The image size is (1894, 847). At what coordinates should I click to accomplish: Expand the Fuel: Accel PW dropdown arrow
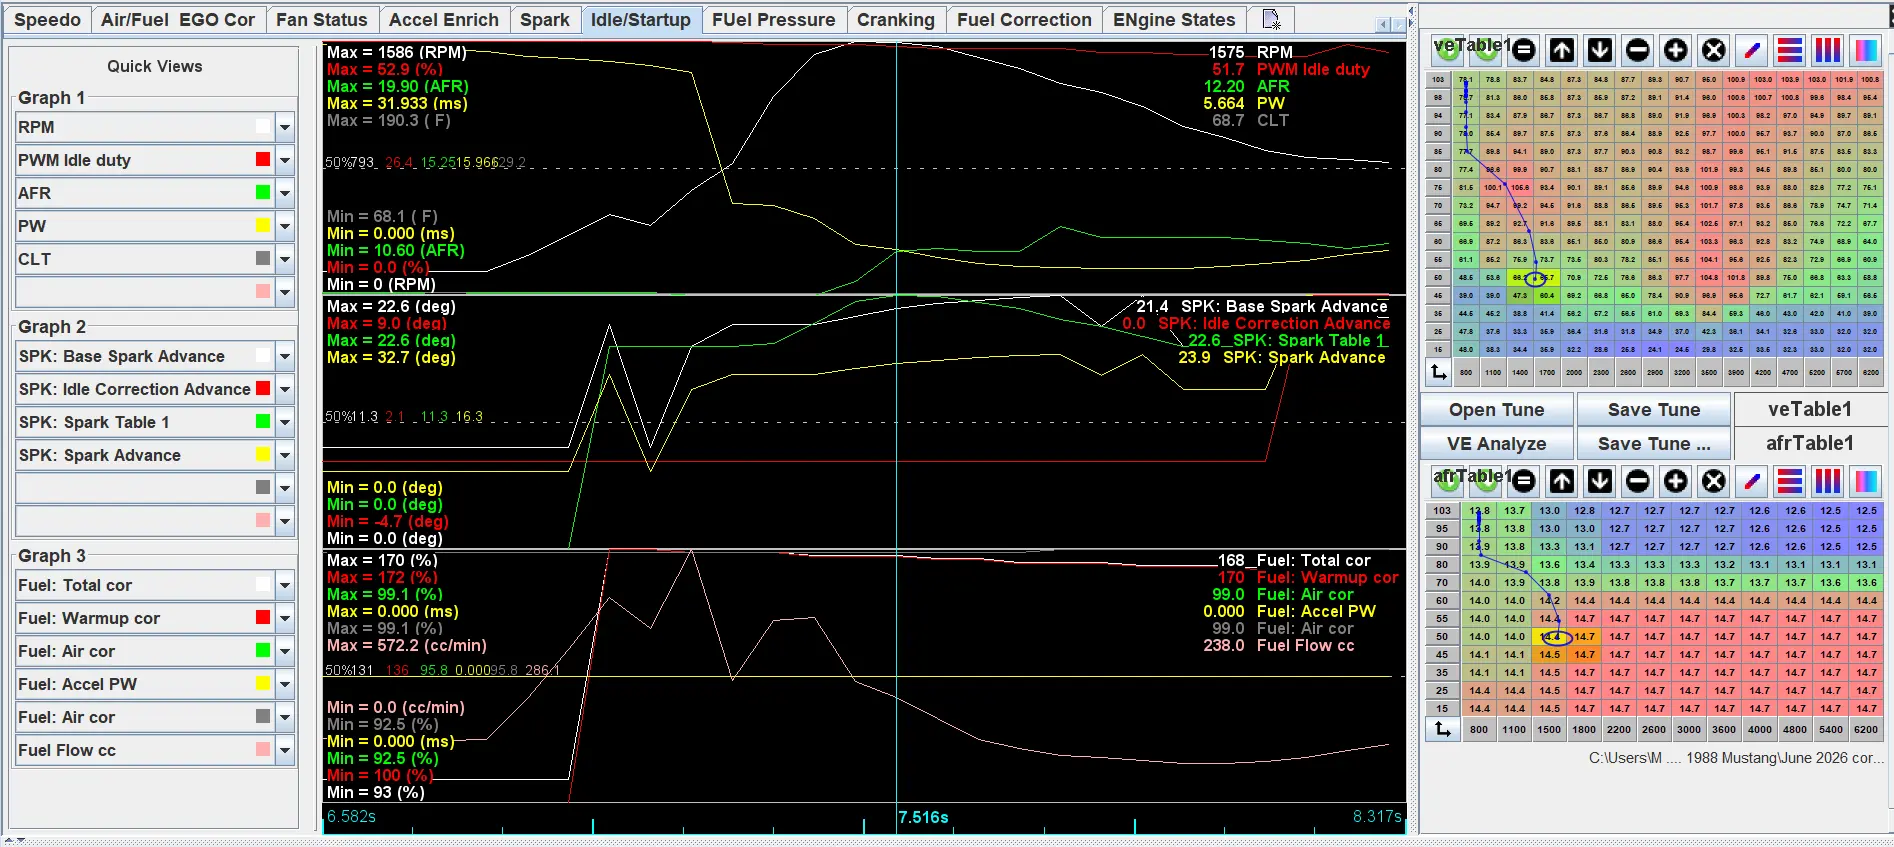(285, 684)
